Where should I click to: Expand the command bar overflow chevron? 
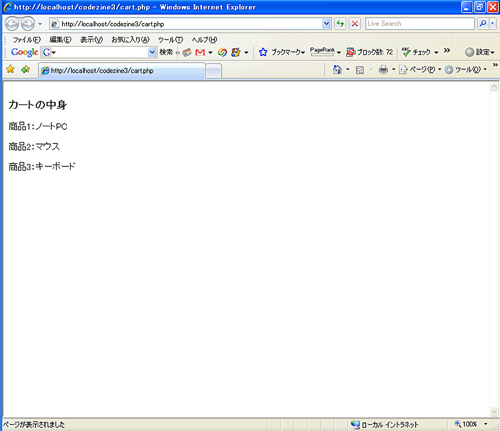click(x=495, y=65)
